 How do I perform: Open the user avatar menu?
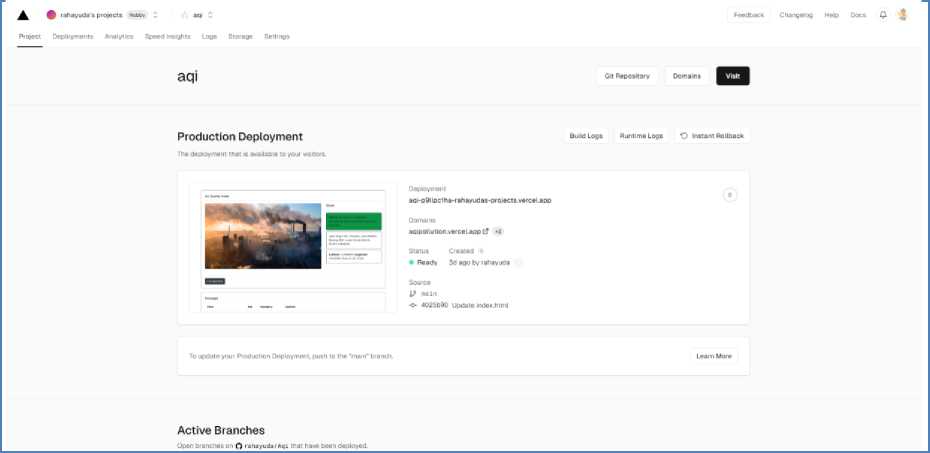click(x=903, y=15)
